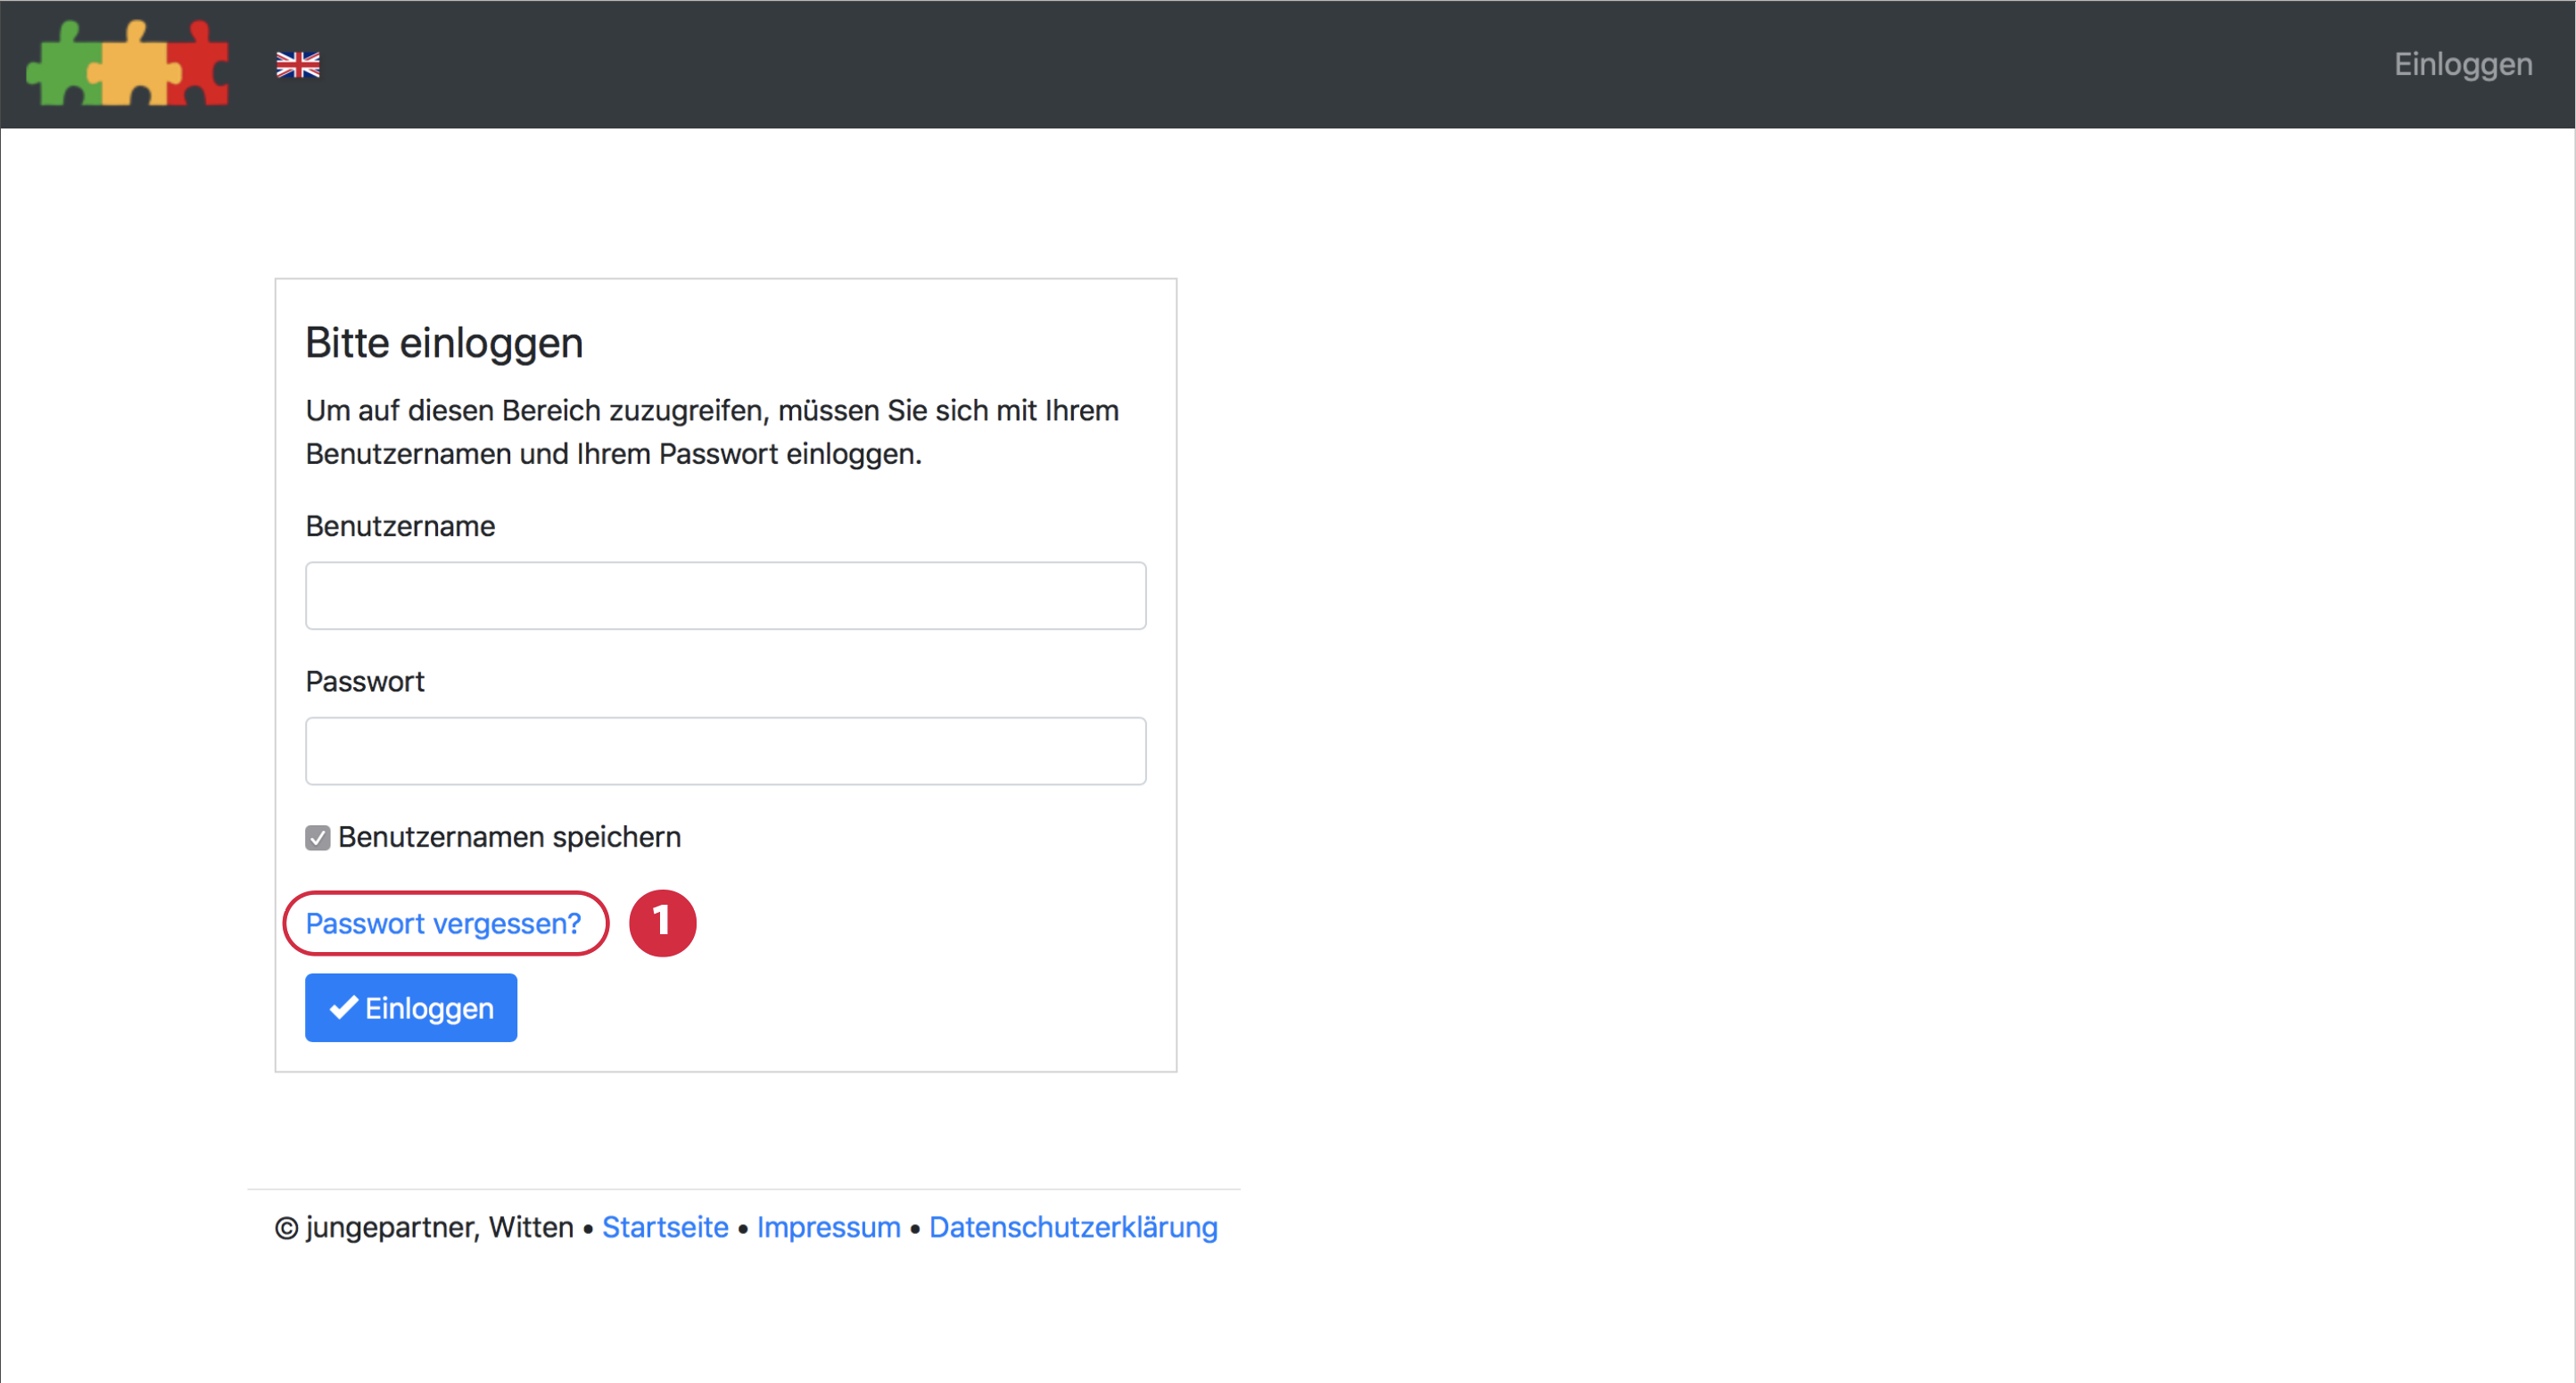Click the checkmark icon on Einloggen button
The height and width of the screenshot is (1383, 2576).
pos(344,1007)
